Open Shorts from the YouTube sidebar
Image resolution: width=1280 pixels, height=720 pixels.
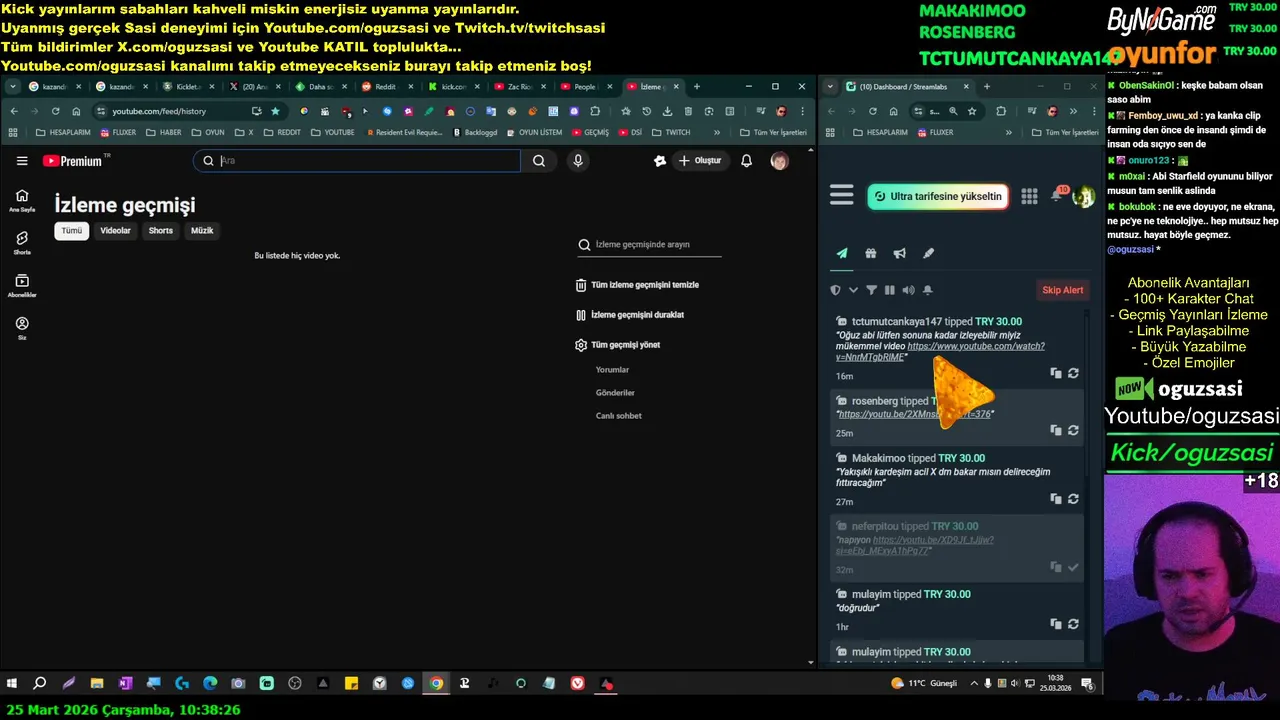click(x=22, y=243)
